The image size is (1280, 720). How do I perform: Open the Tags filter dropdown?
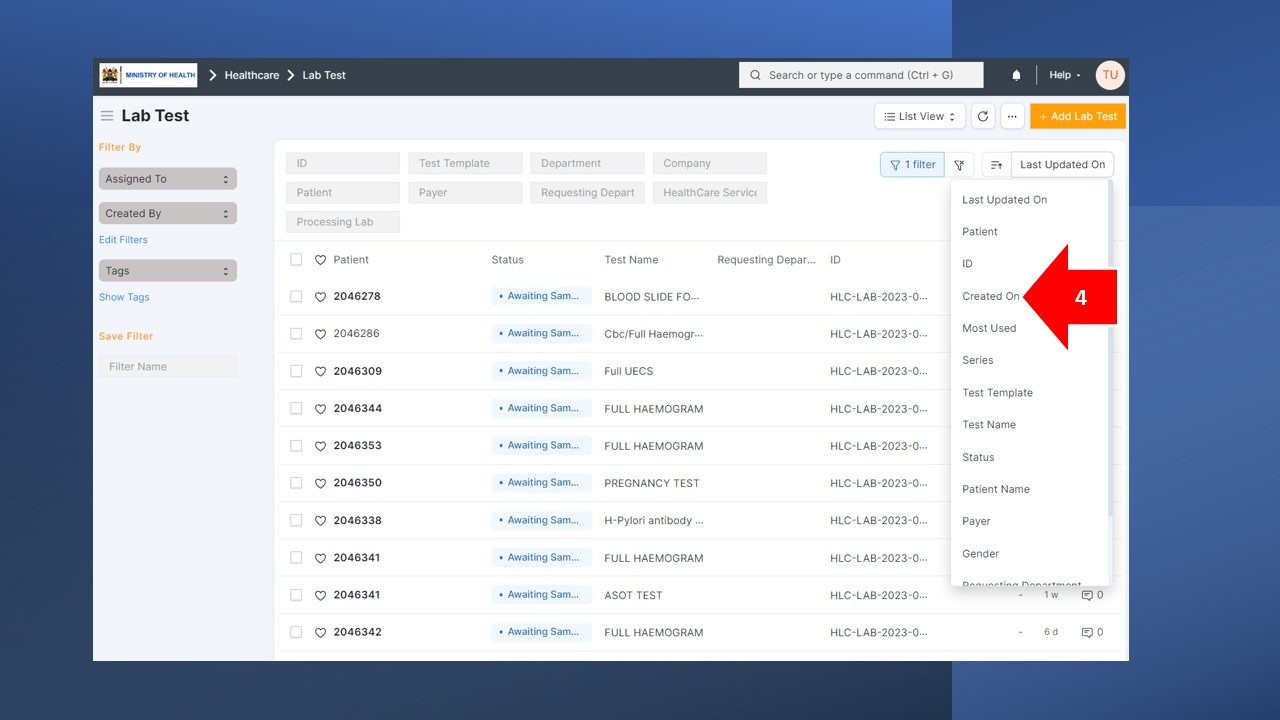pos(168,271)
